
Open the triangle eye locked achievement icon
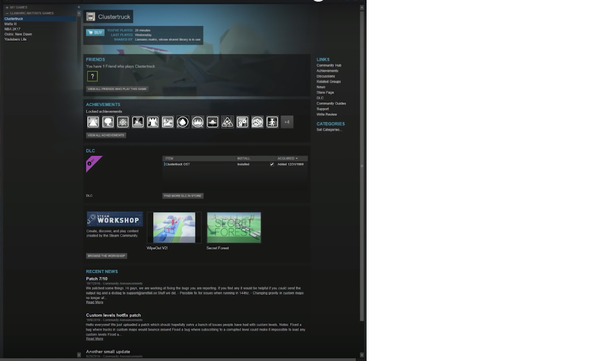(227, 122)
